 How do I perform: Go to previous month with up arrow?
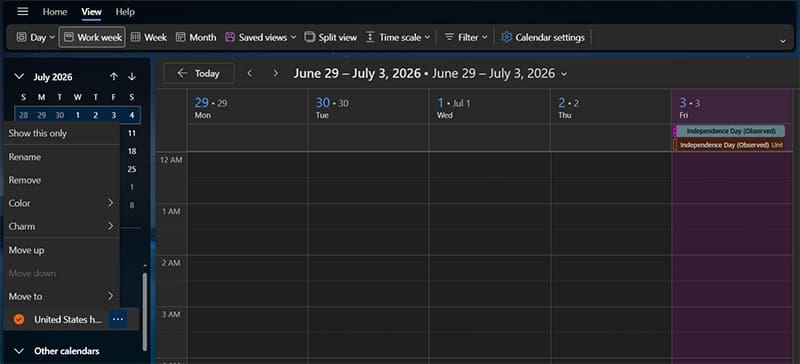(x=114, y=77)
